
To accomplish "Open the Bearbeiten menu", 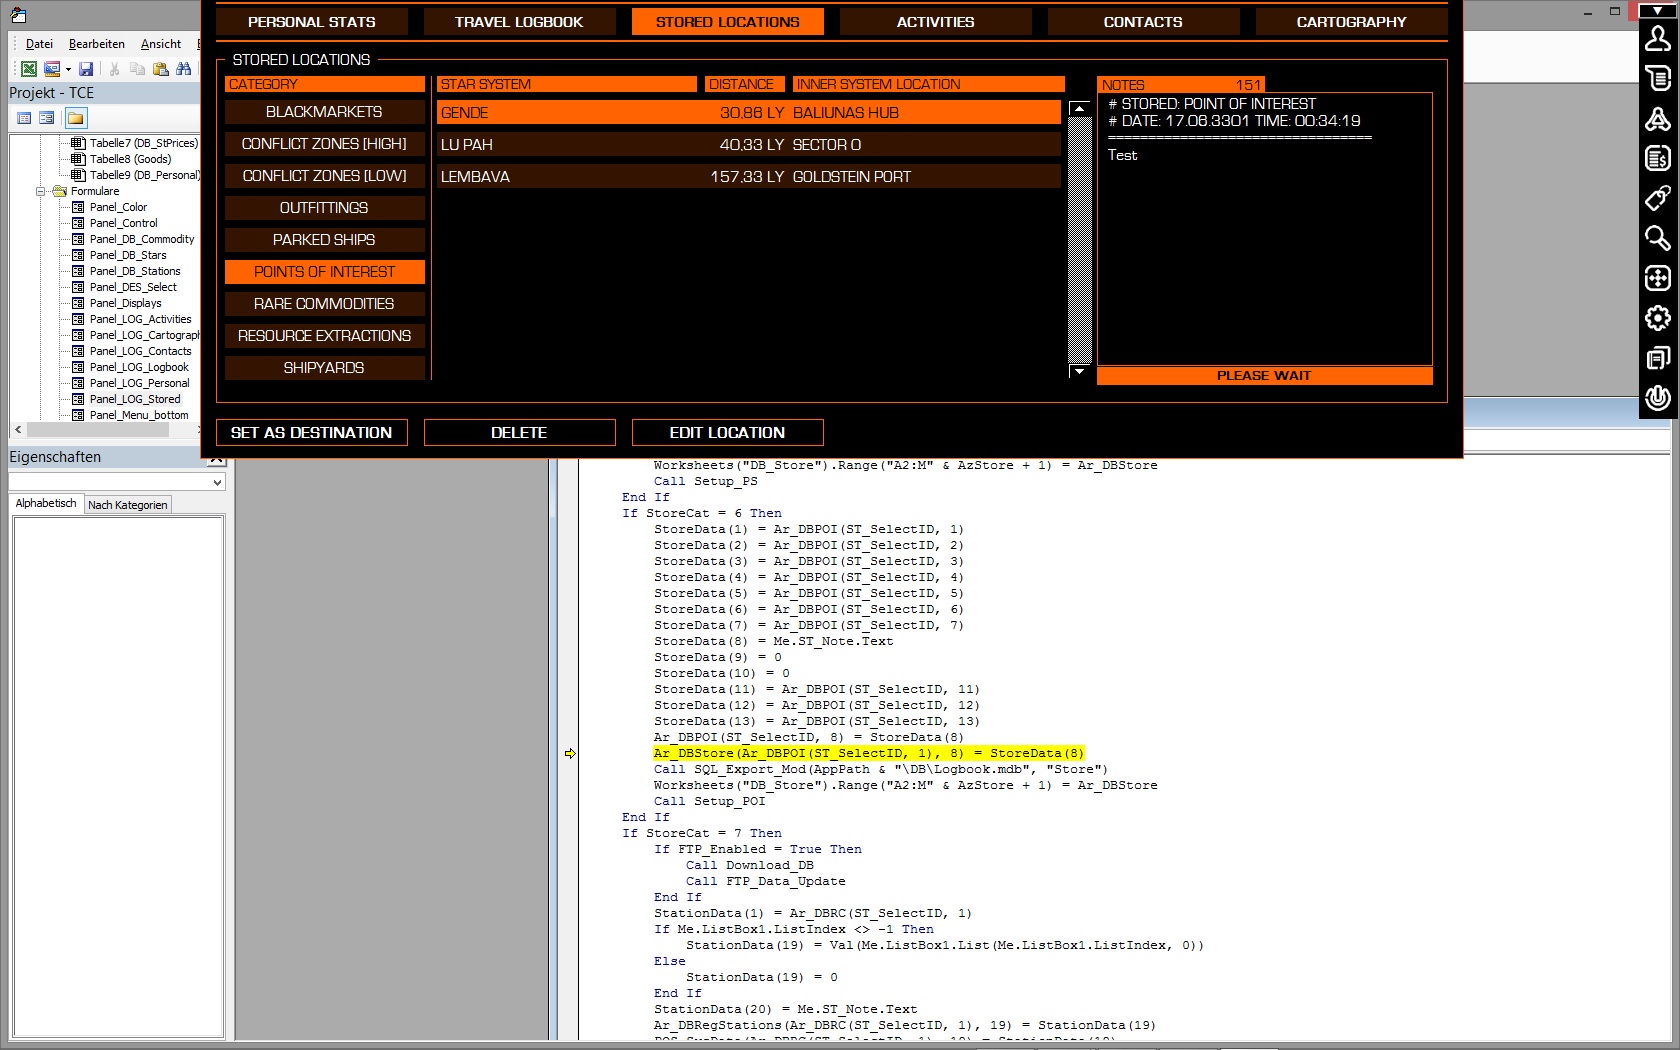I will [97, 44].
